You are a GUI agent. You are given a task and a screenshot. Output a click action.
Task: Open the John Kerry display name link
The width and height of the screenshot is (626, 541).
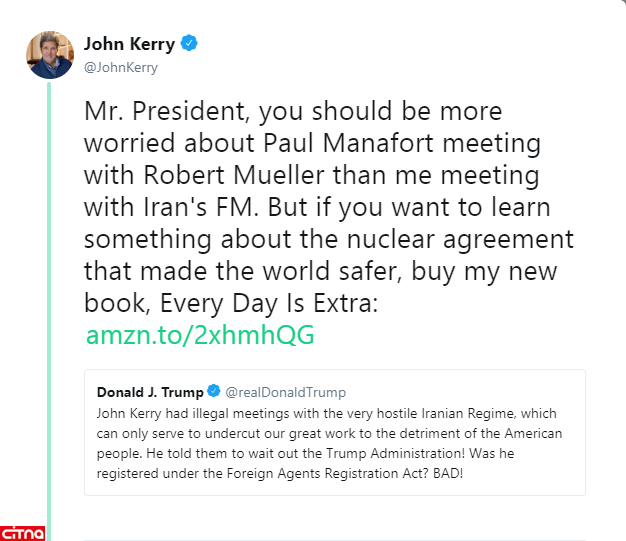129,44
